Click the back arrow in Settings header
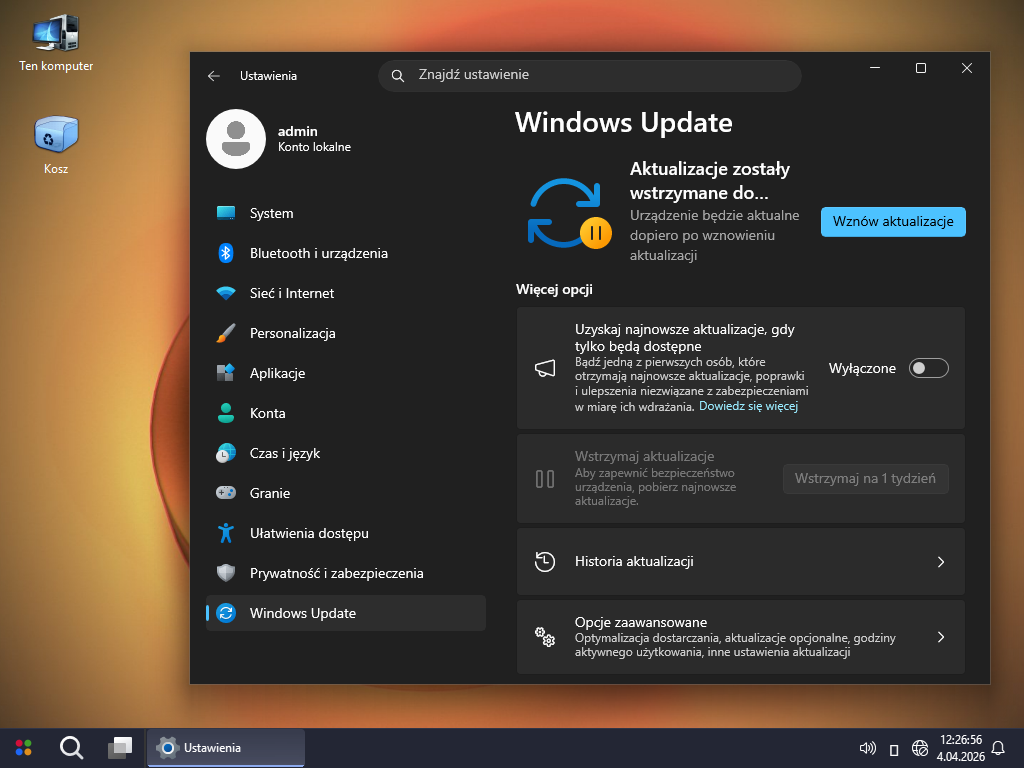 click(x=213, y=76)
